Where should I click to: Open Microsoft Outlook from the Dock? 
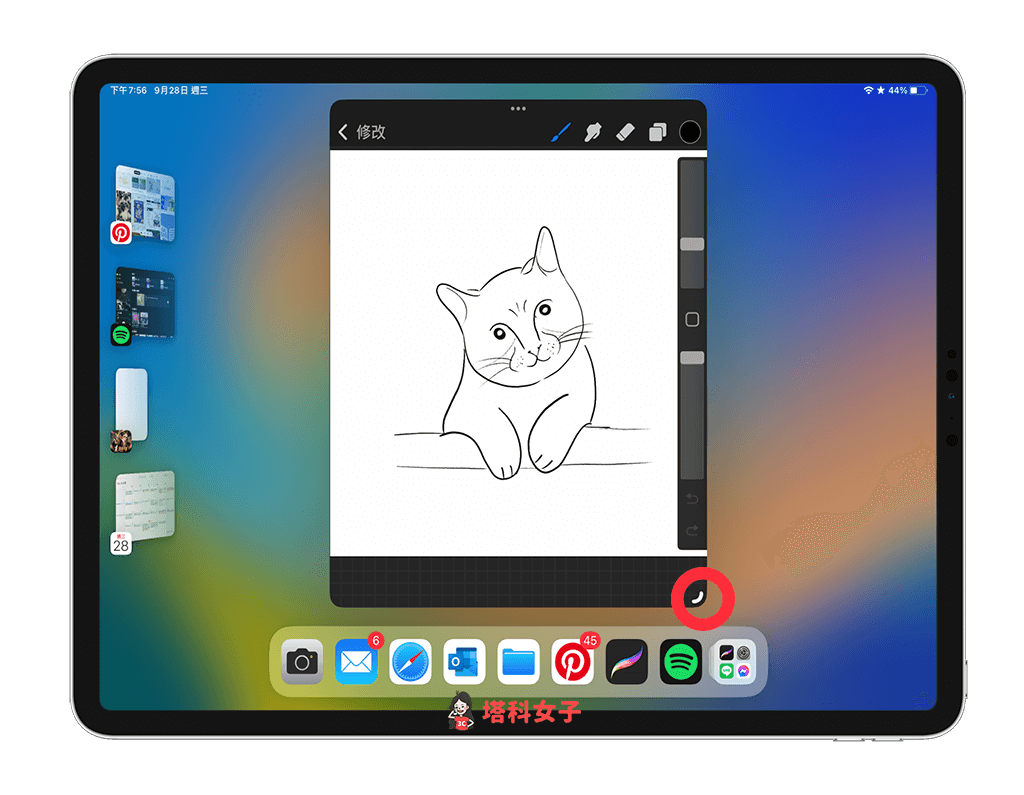click(464, 662)
